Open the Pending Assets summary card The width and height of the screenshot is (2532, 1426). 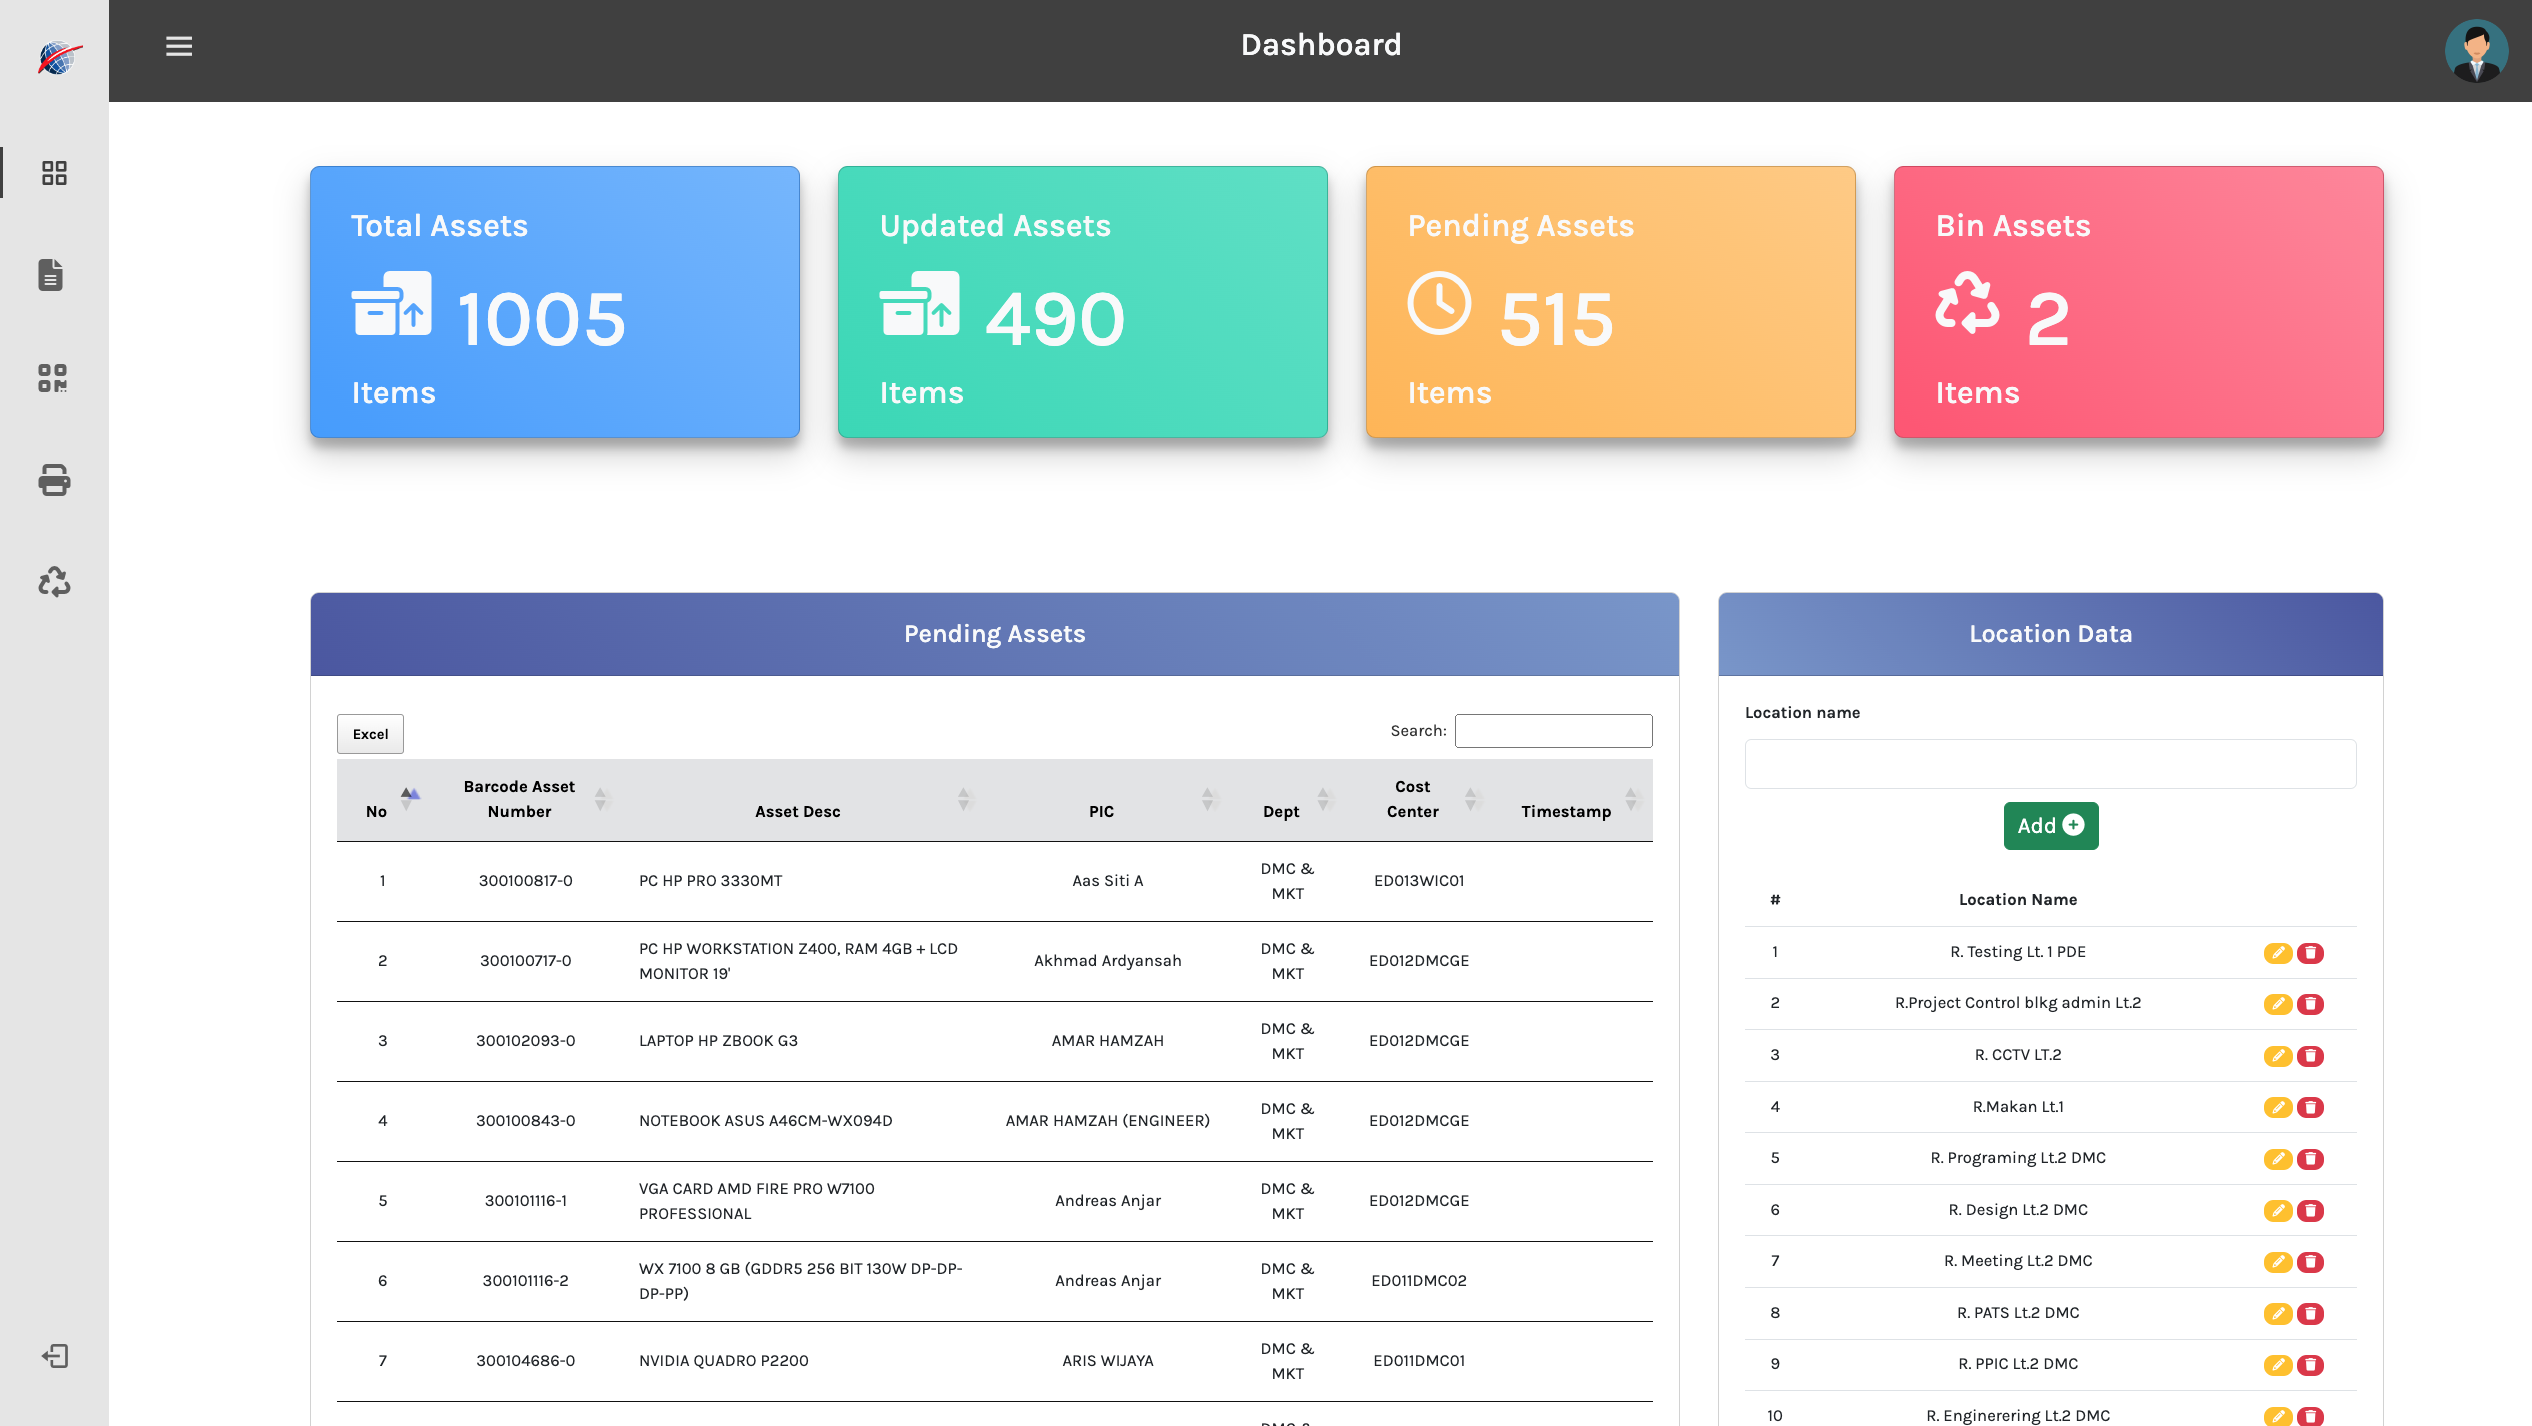[x=1611, y=302]
